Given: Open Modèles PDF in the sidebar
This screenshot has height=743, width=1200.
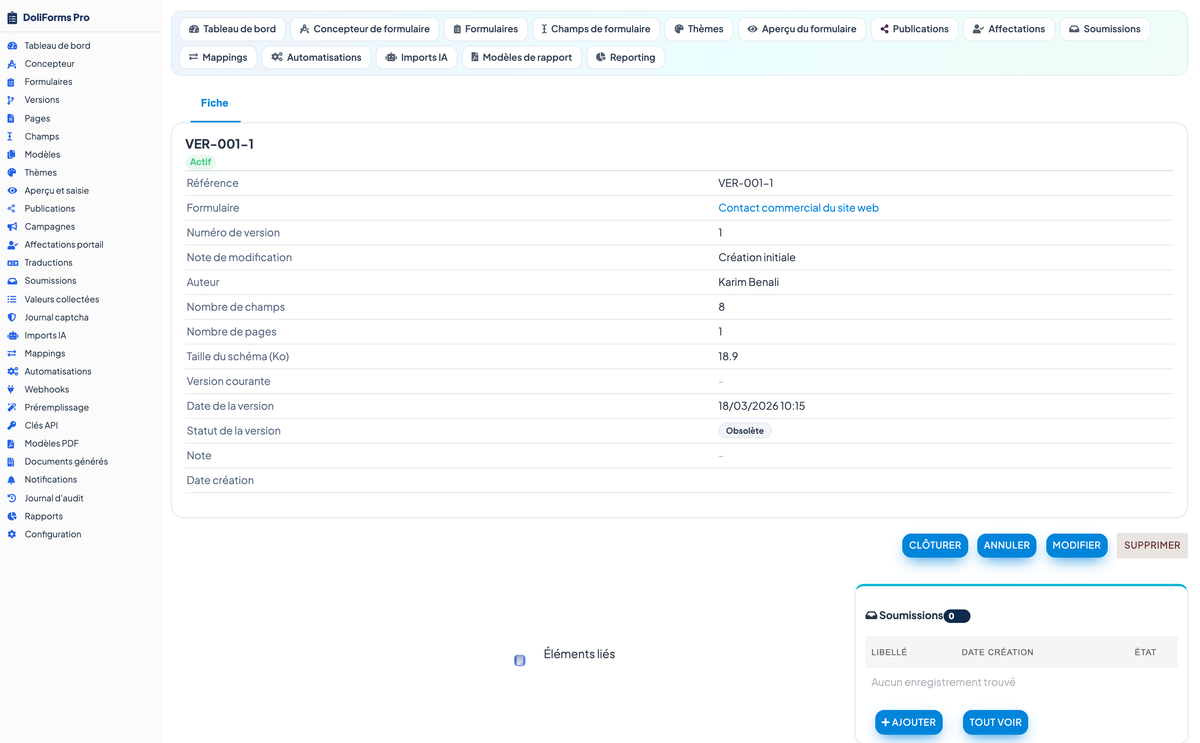Looking at the screenshot, I should (51, 443).
